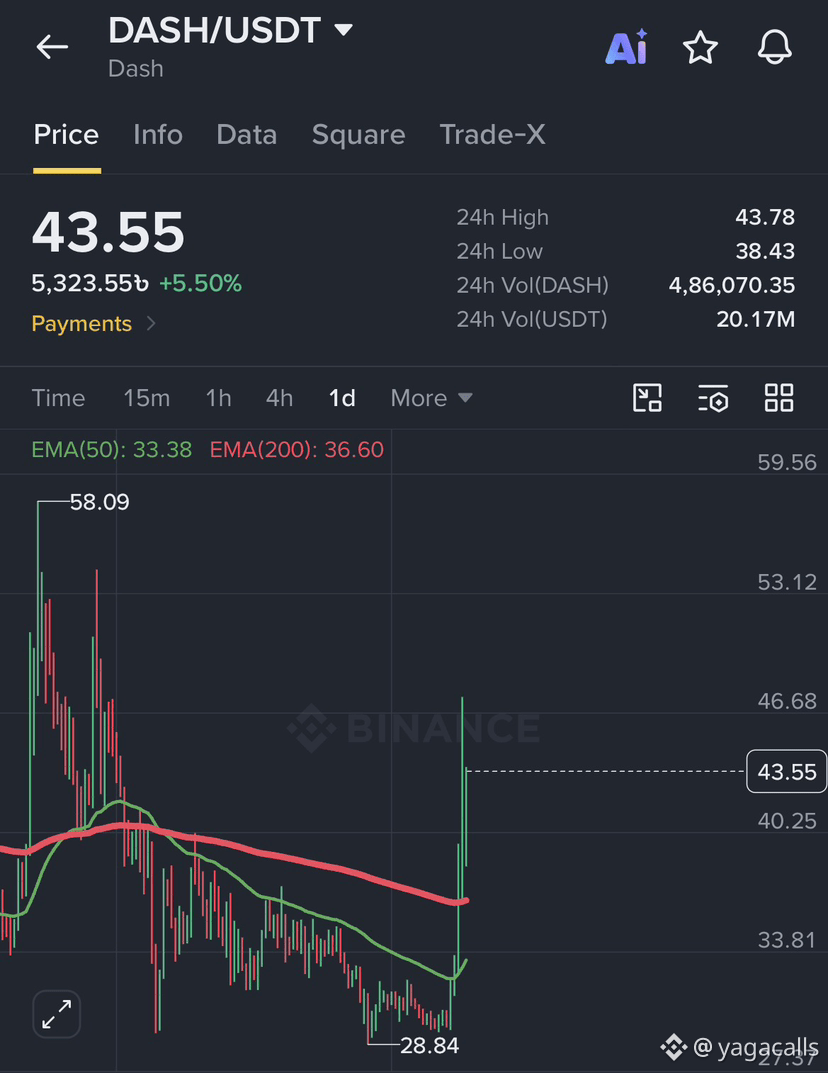Viewport: 828px width, 1073px height.
Task: Switch to the Info tab
Action: click(x=158, y=134)
